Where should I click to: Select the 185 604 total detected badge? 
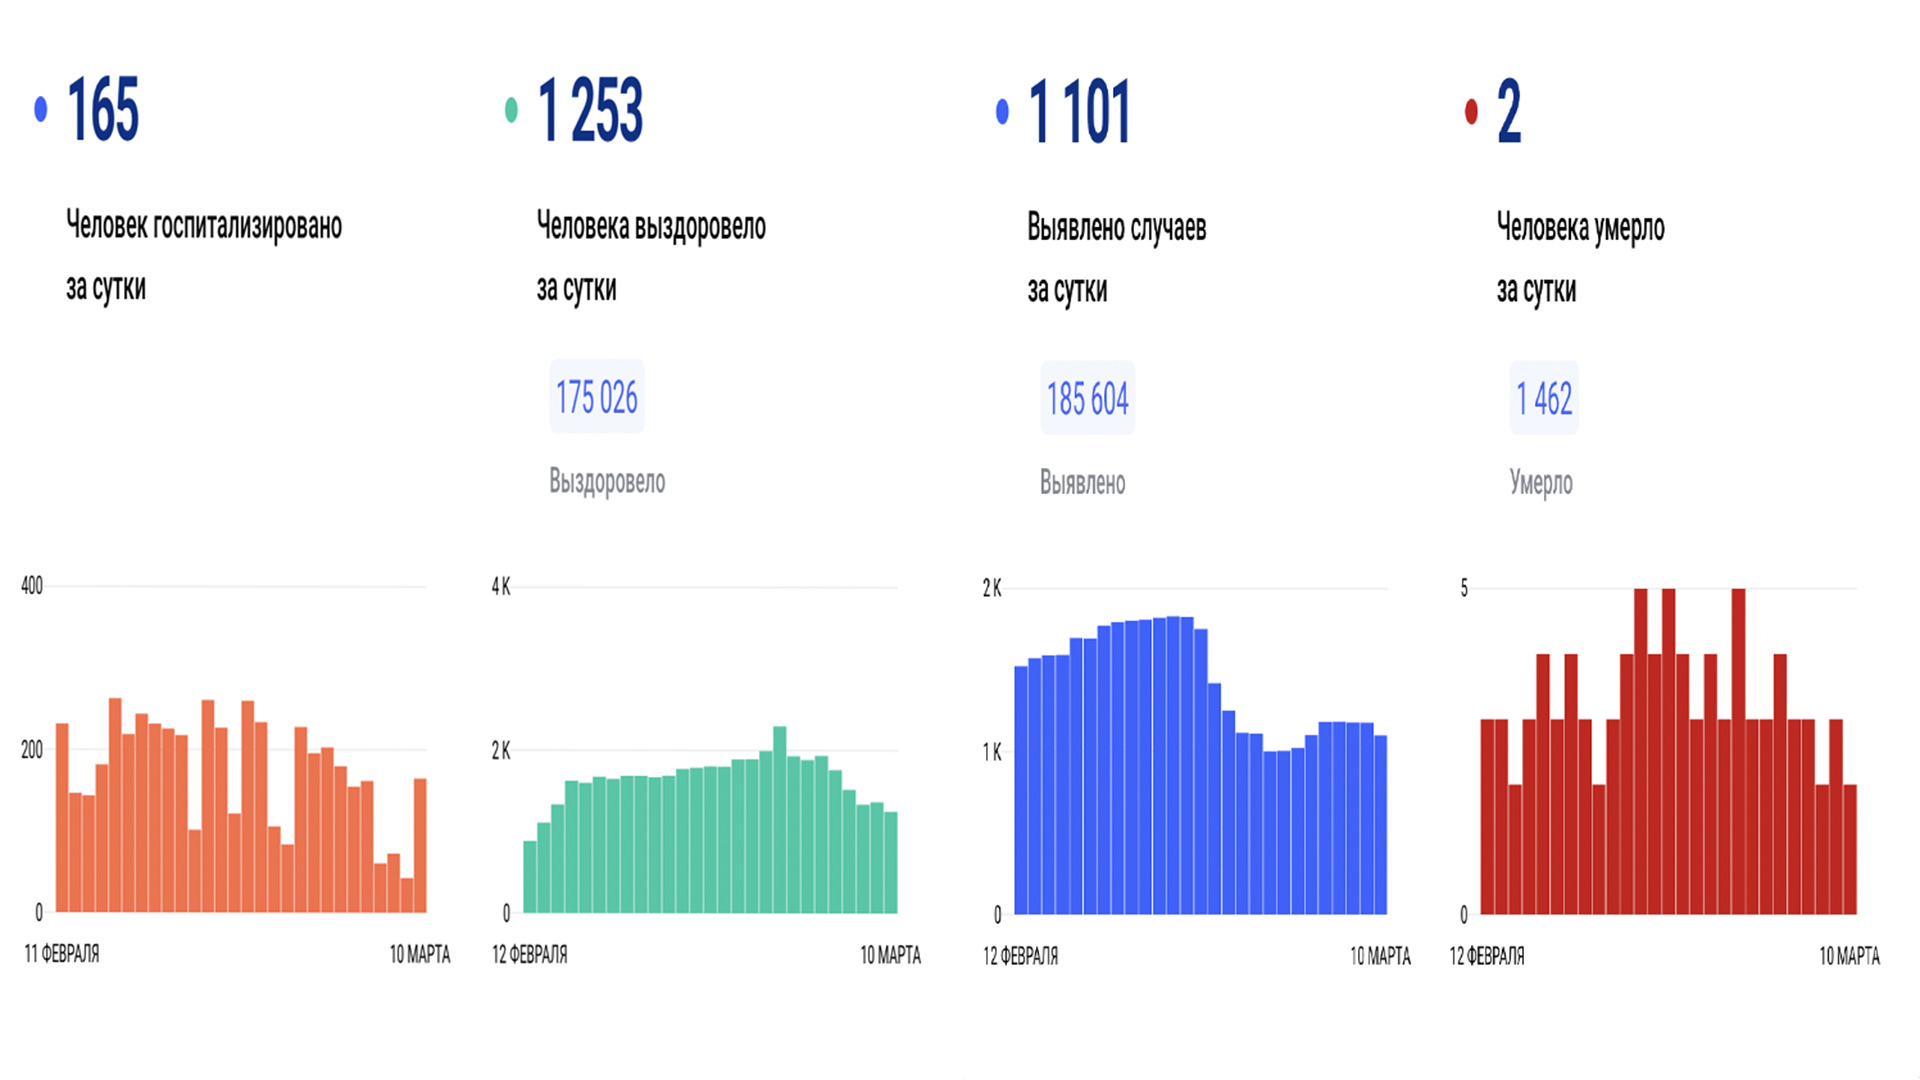1087,399
